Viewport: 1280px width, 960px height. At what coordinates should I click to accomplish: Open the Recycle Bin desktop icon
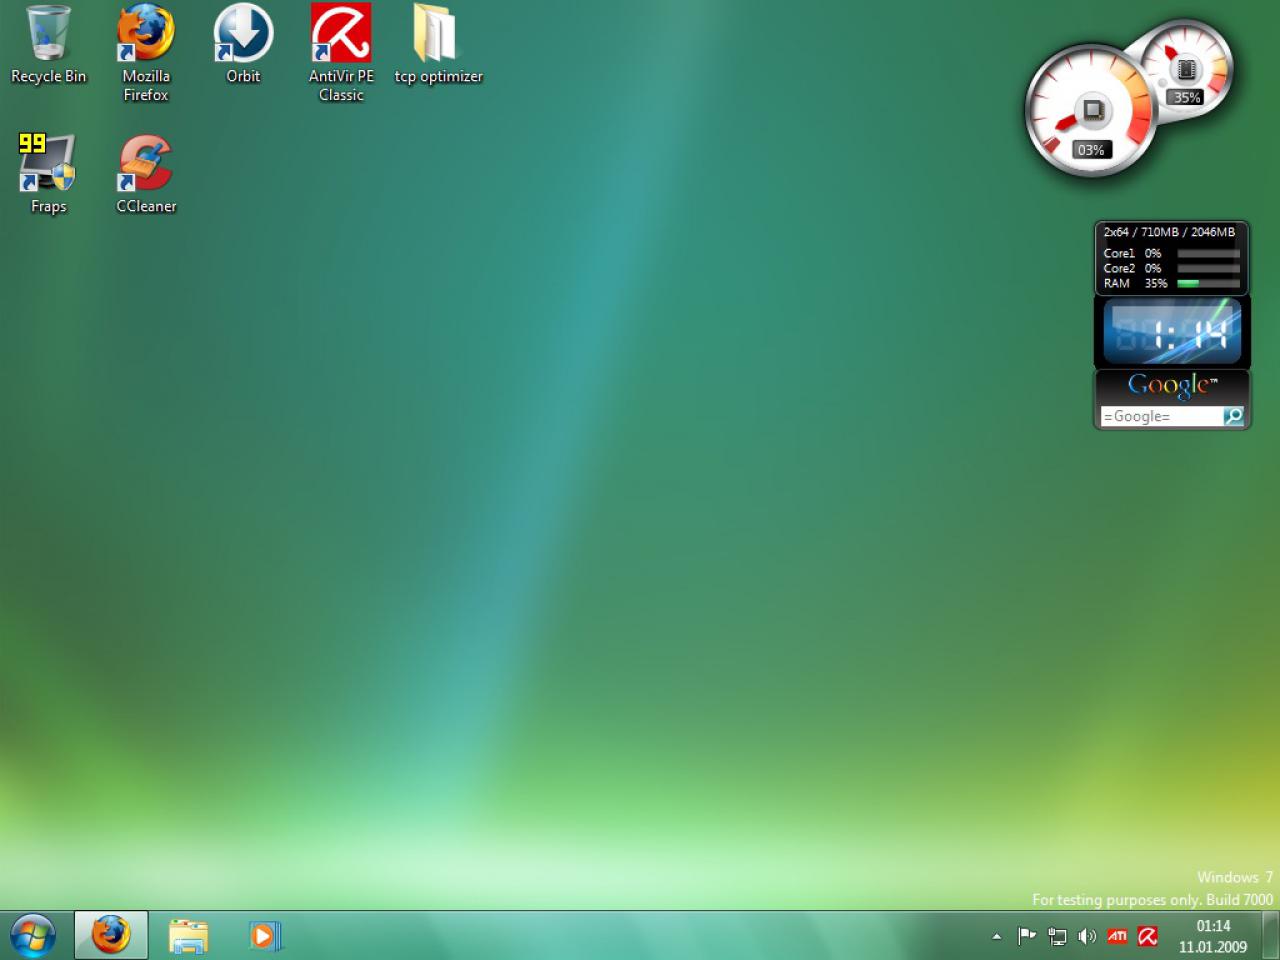[48, 46]
